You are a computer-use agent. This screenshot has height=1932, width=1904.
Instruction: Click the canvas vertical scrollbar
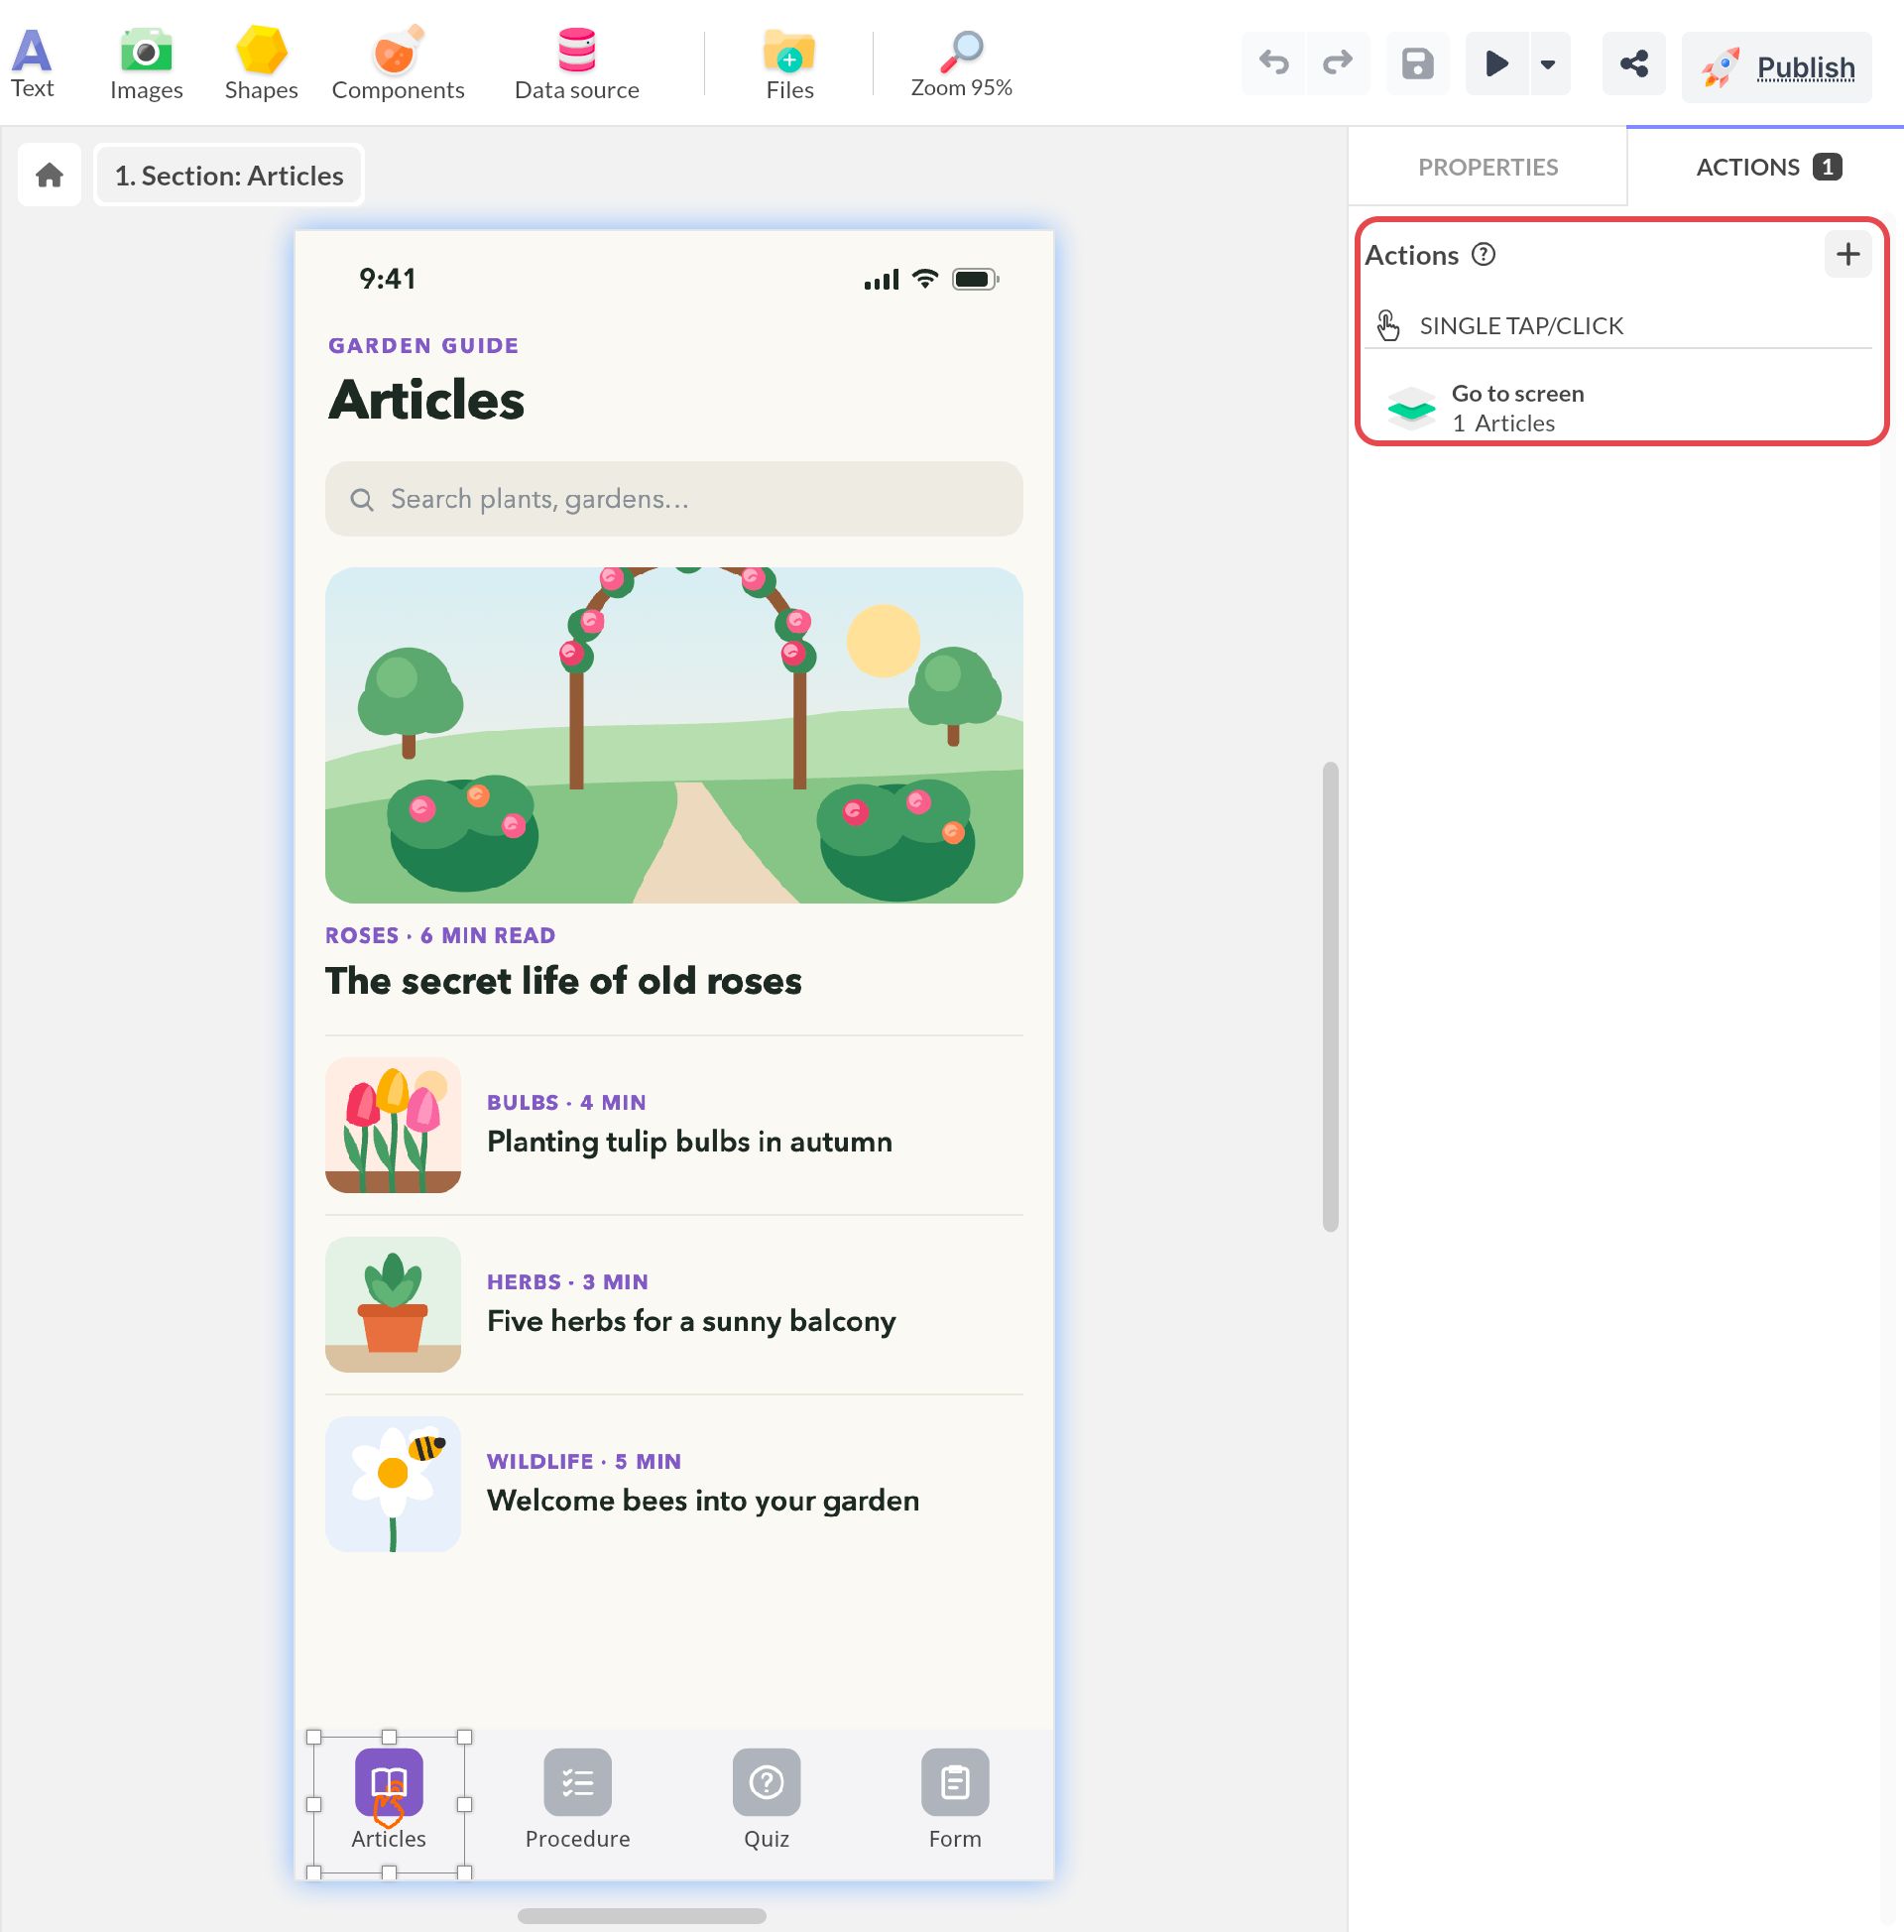(x=1330, y=996)
